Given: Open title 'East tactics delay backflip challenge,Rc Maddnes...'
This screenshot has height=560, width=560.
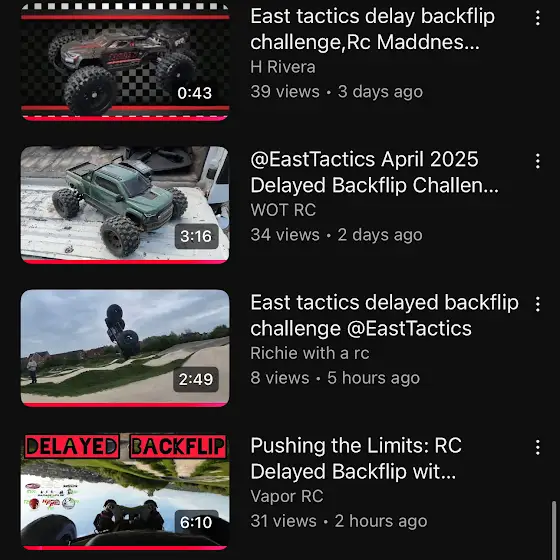Looking at the screenshot, I should 372,29.
